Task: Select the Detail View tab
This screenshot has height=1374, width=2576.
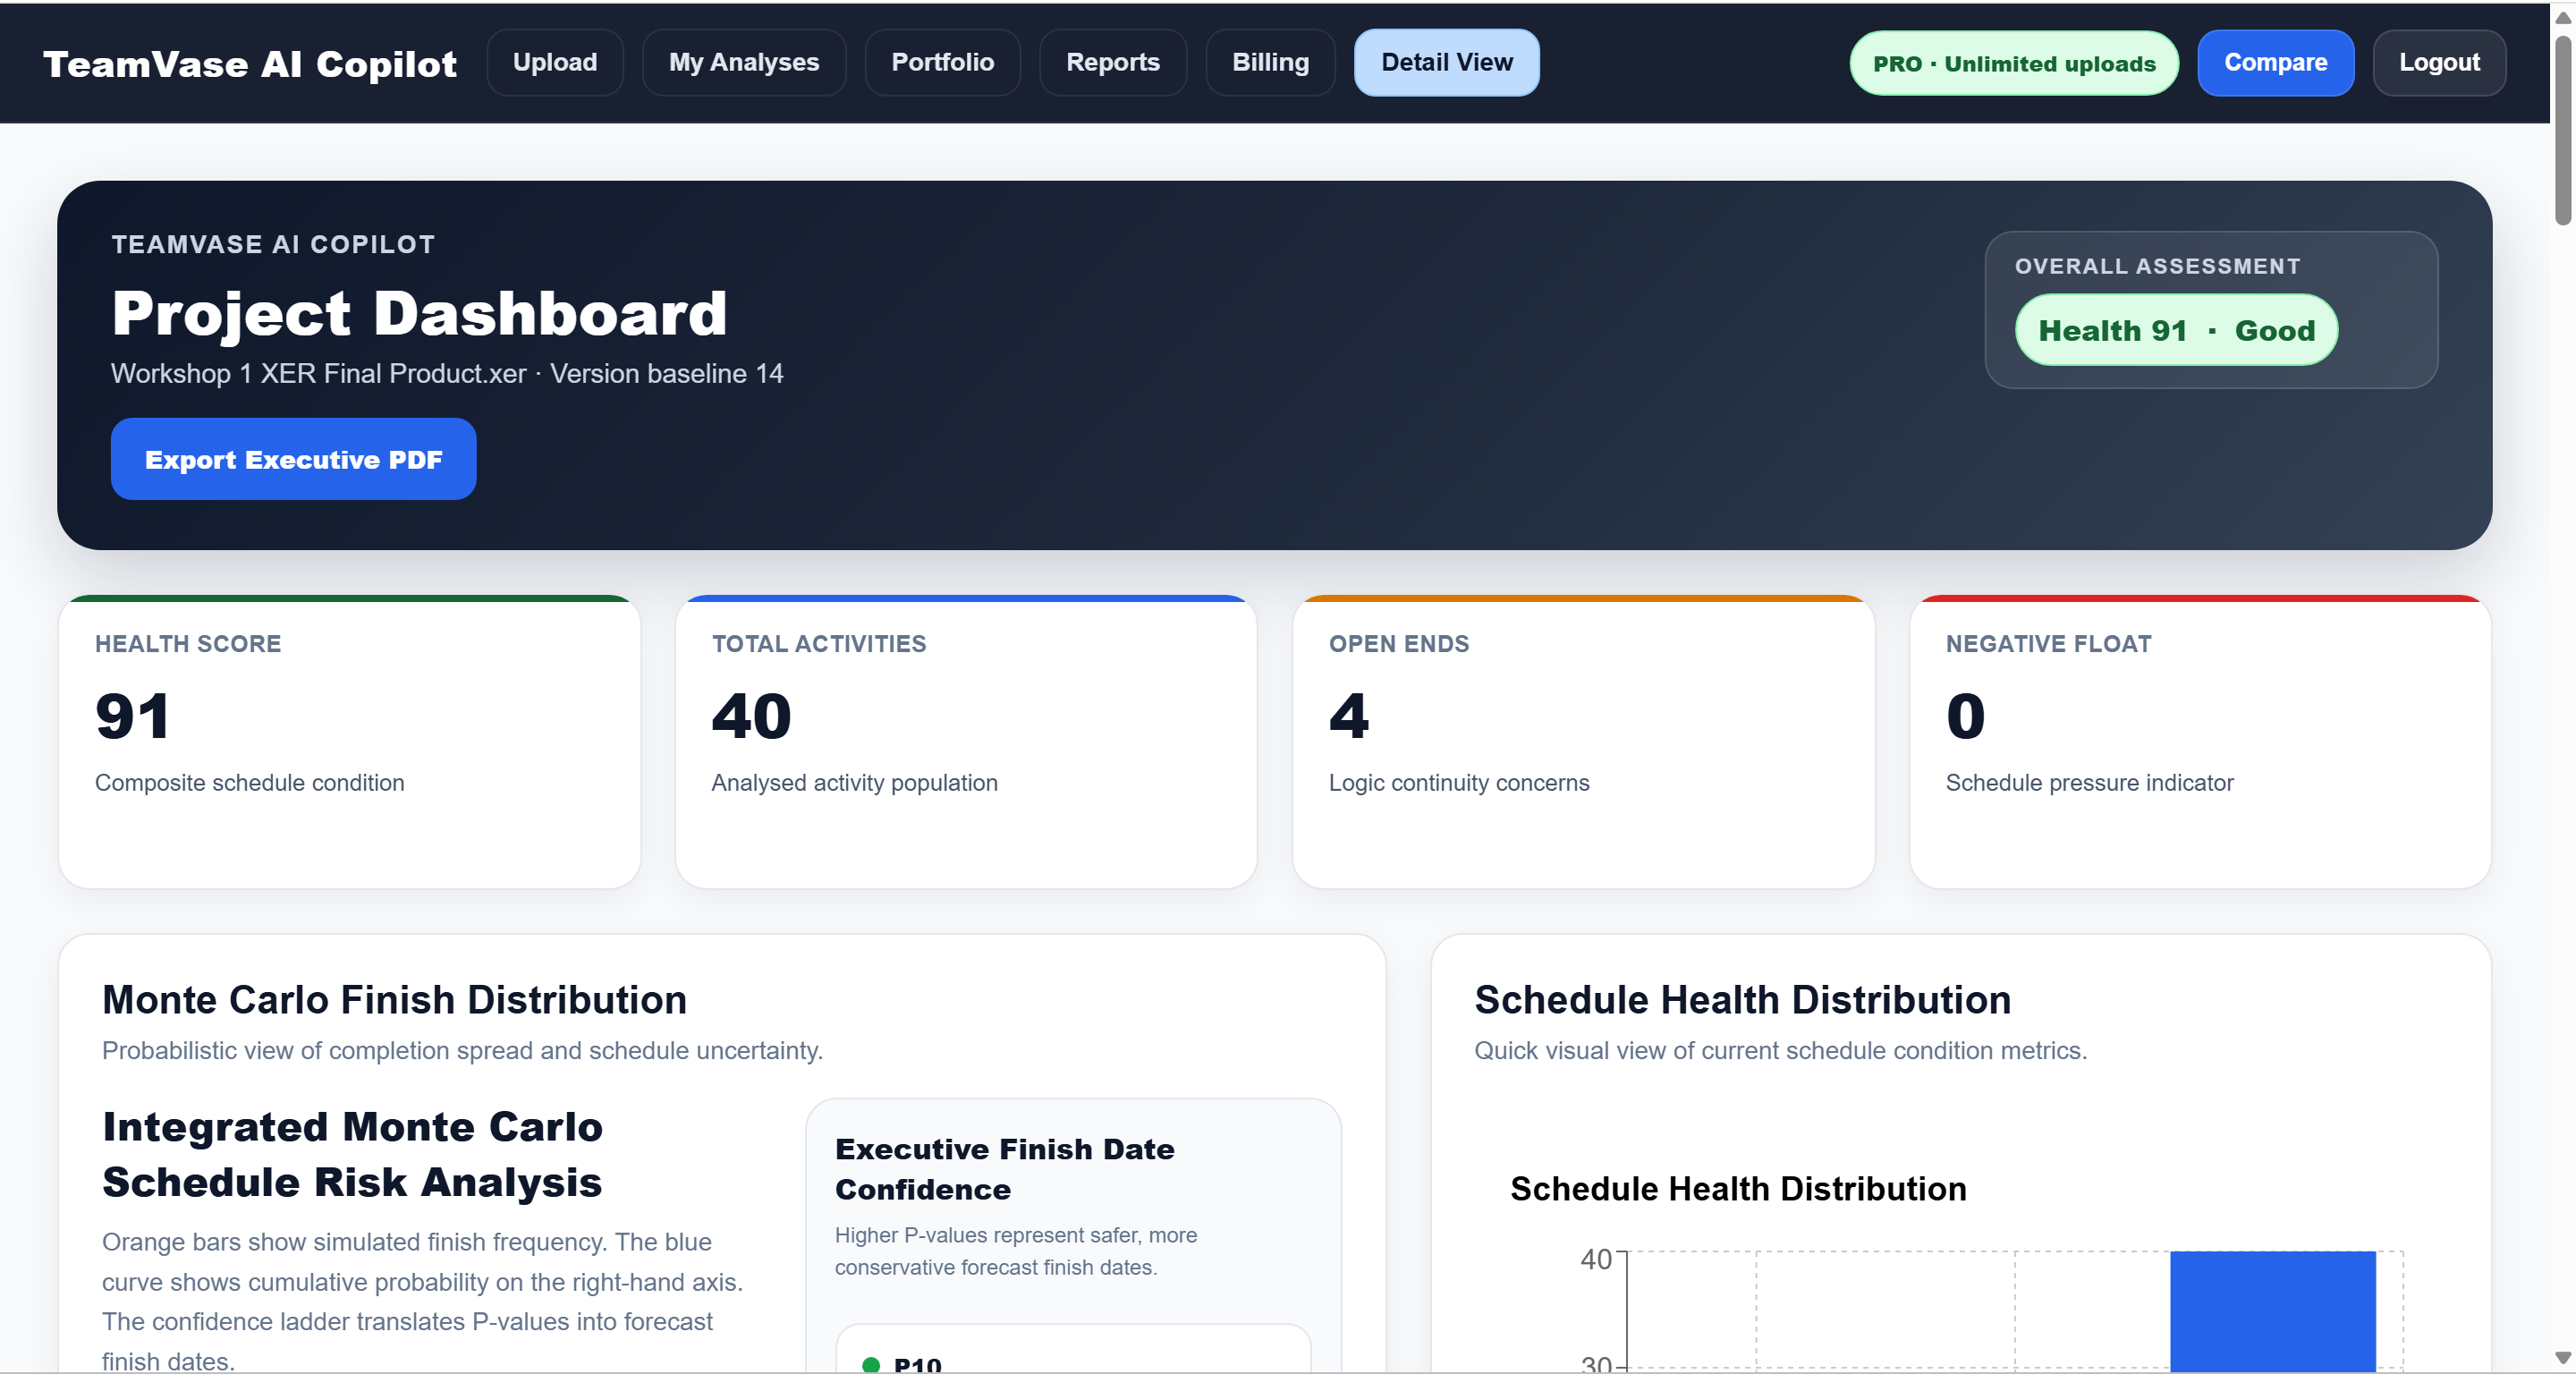Action: click(x=1446, y=63)
